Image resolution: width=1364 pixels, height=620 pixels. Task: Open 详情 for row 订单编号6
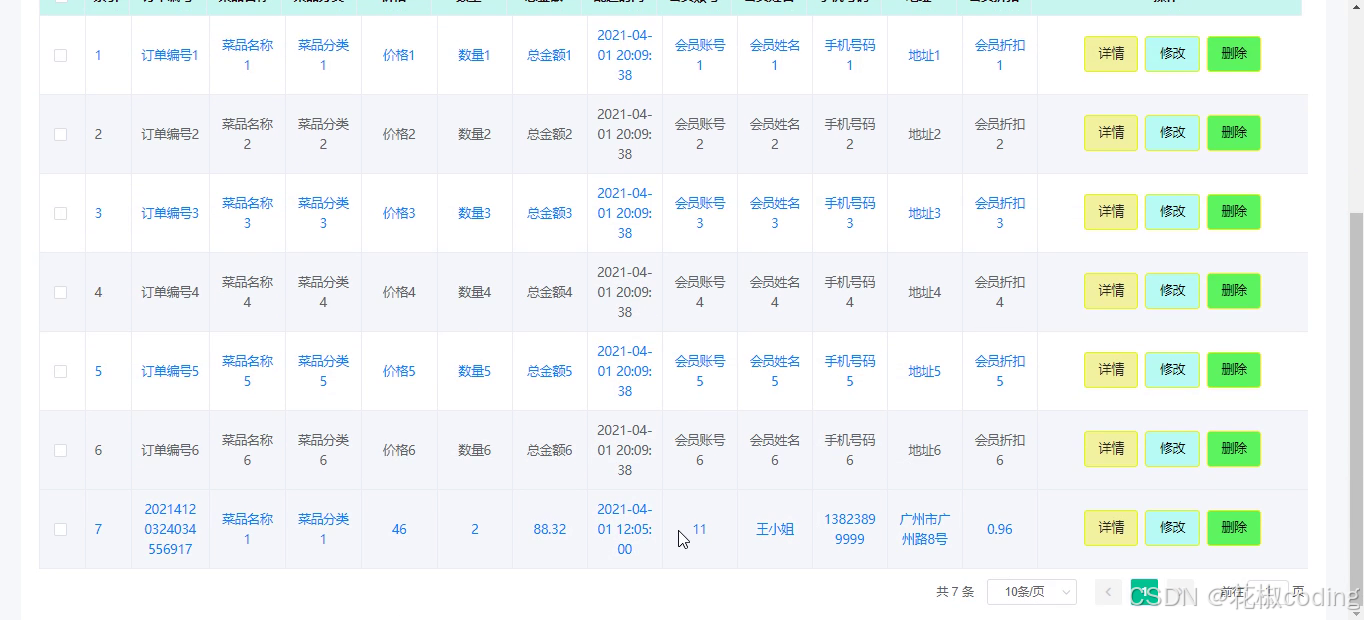pyautogui.click(x=1111, y=449)
